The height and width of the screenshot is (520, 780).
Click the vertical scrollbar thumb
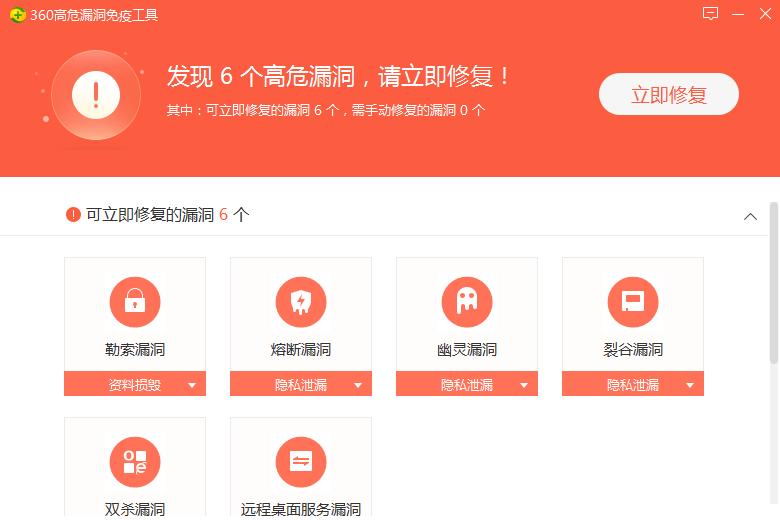(x=774, y=282)
